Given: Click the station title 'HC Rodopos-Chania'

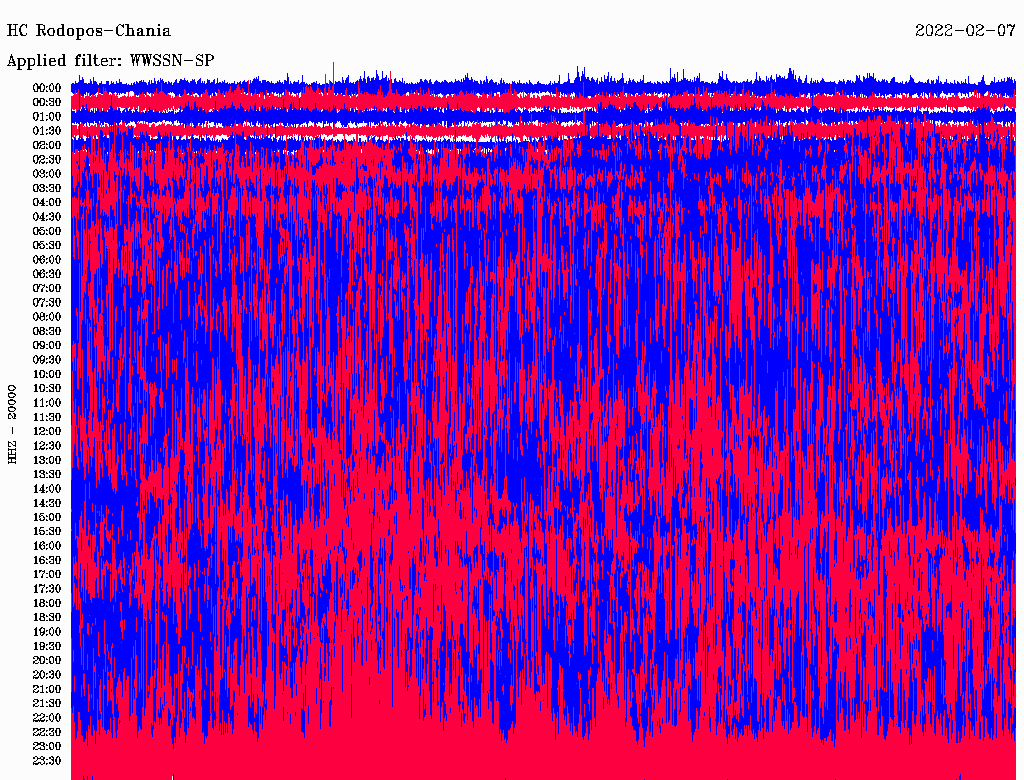Looking at the screenshot, I should [89, 31].
